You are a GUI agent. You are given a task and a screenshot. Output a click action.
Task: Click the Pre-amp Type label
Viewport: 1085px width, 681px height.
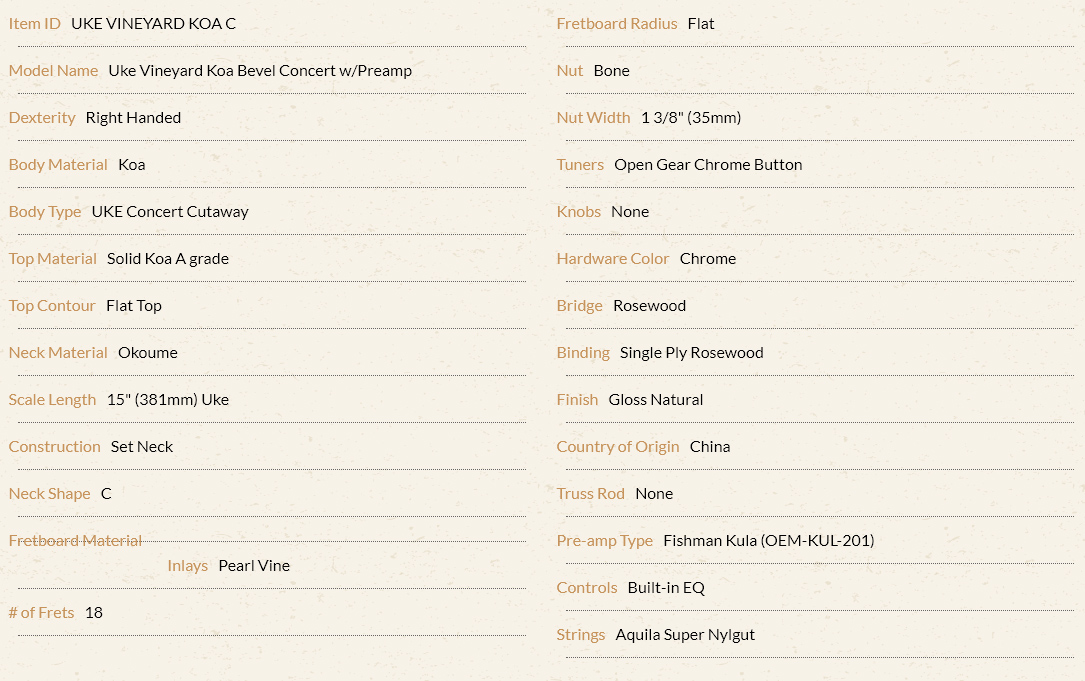[x=604, y=541]
